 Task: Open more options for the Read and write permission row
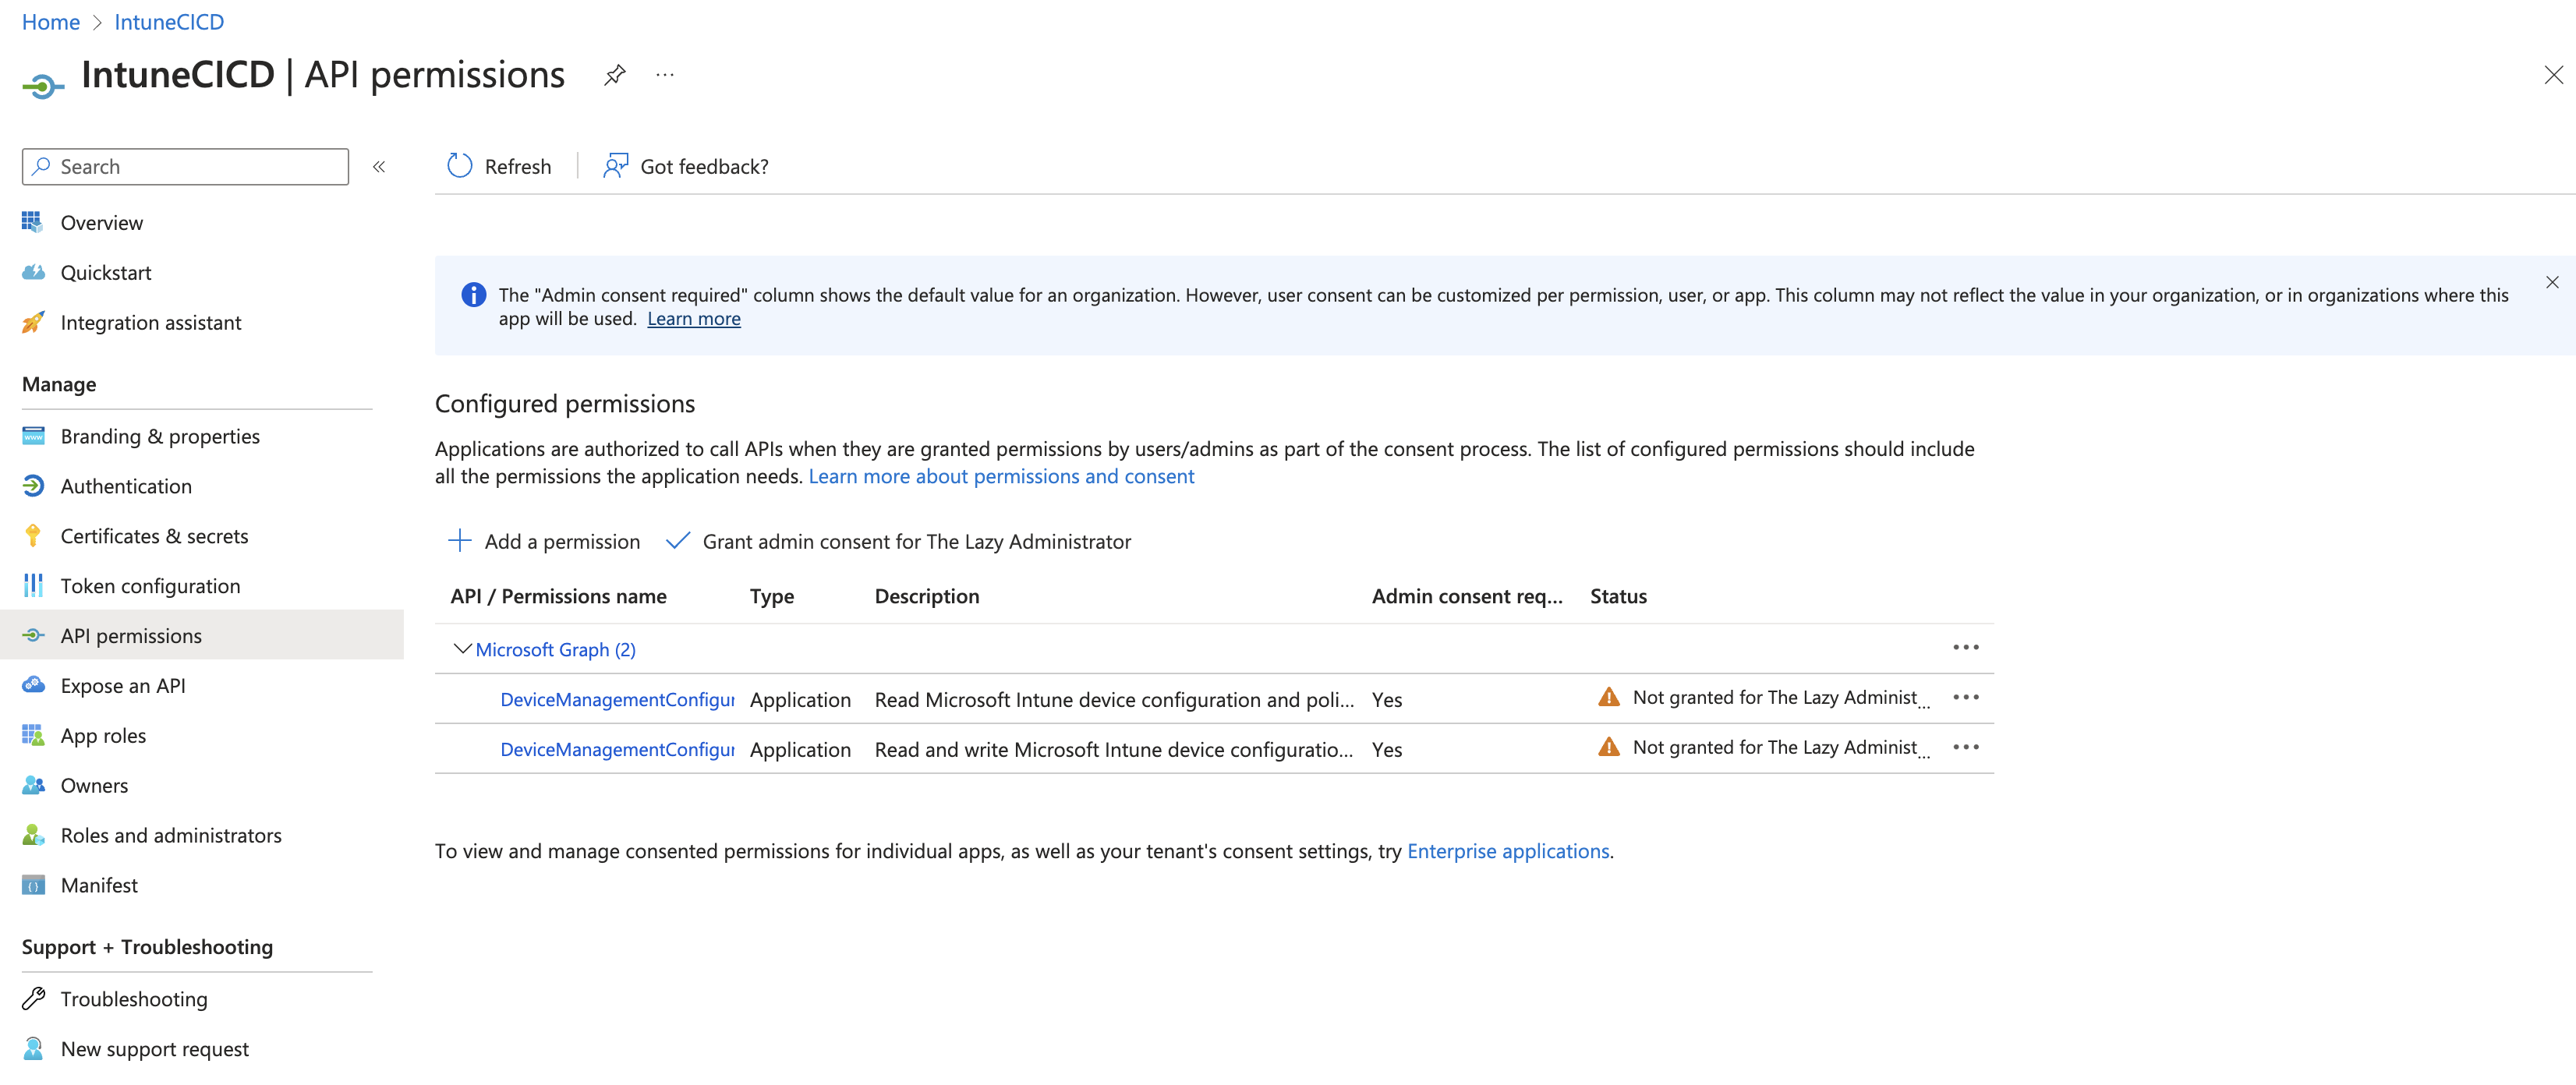point(1965,748)
